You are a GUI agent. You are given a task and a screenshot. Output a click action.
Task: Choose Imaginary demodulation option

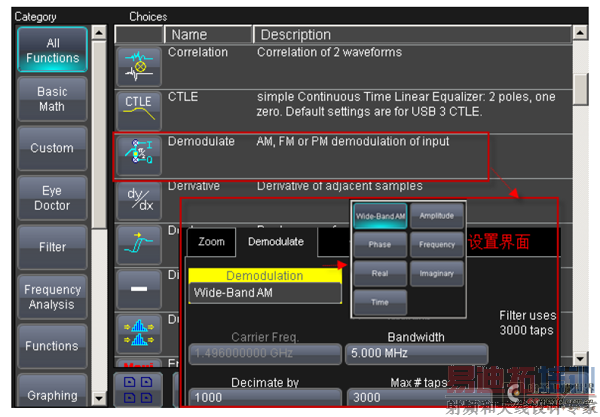(x=437, y=274)
